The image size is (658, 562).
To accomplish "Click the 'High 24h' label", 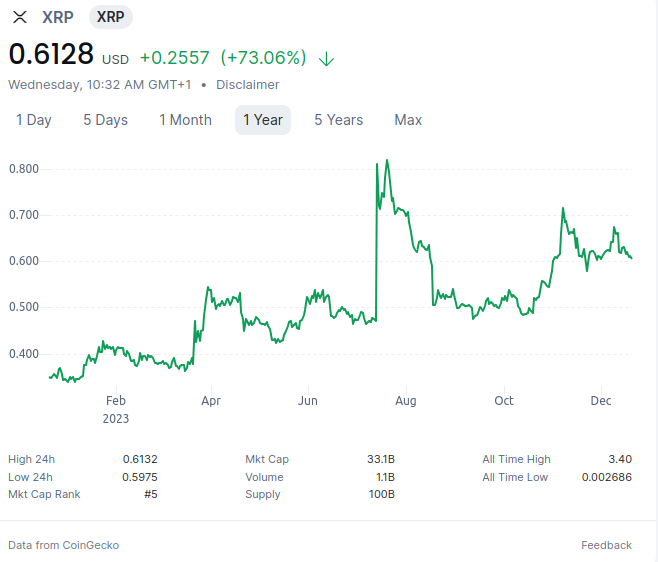I will 31,460.
